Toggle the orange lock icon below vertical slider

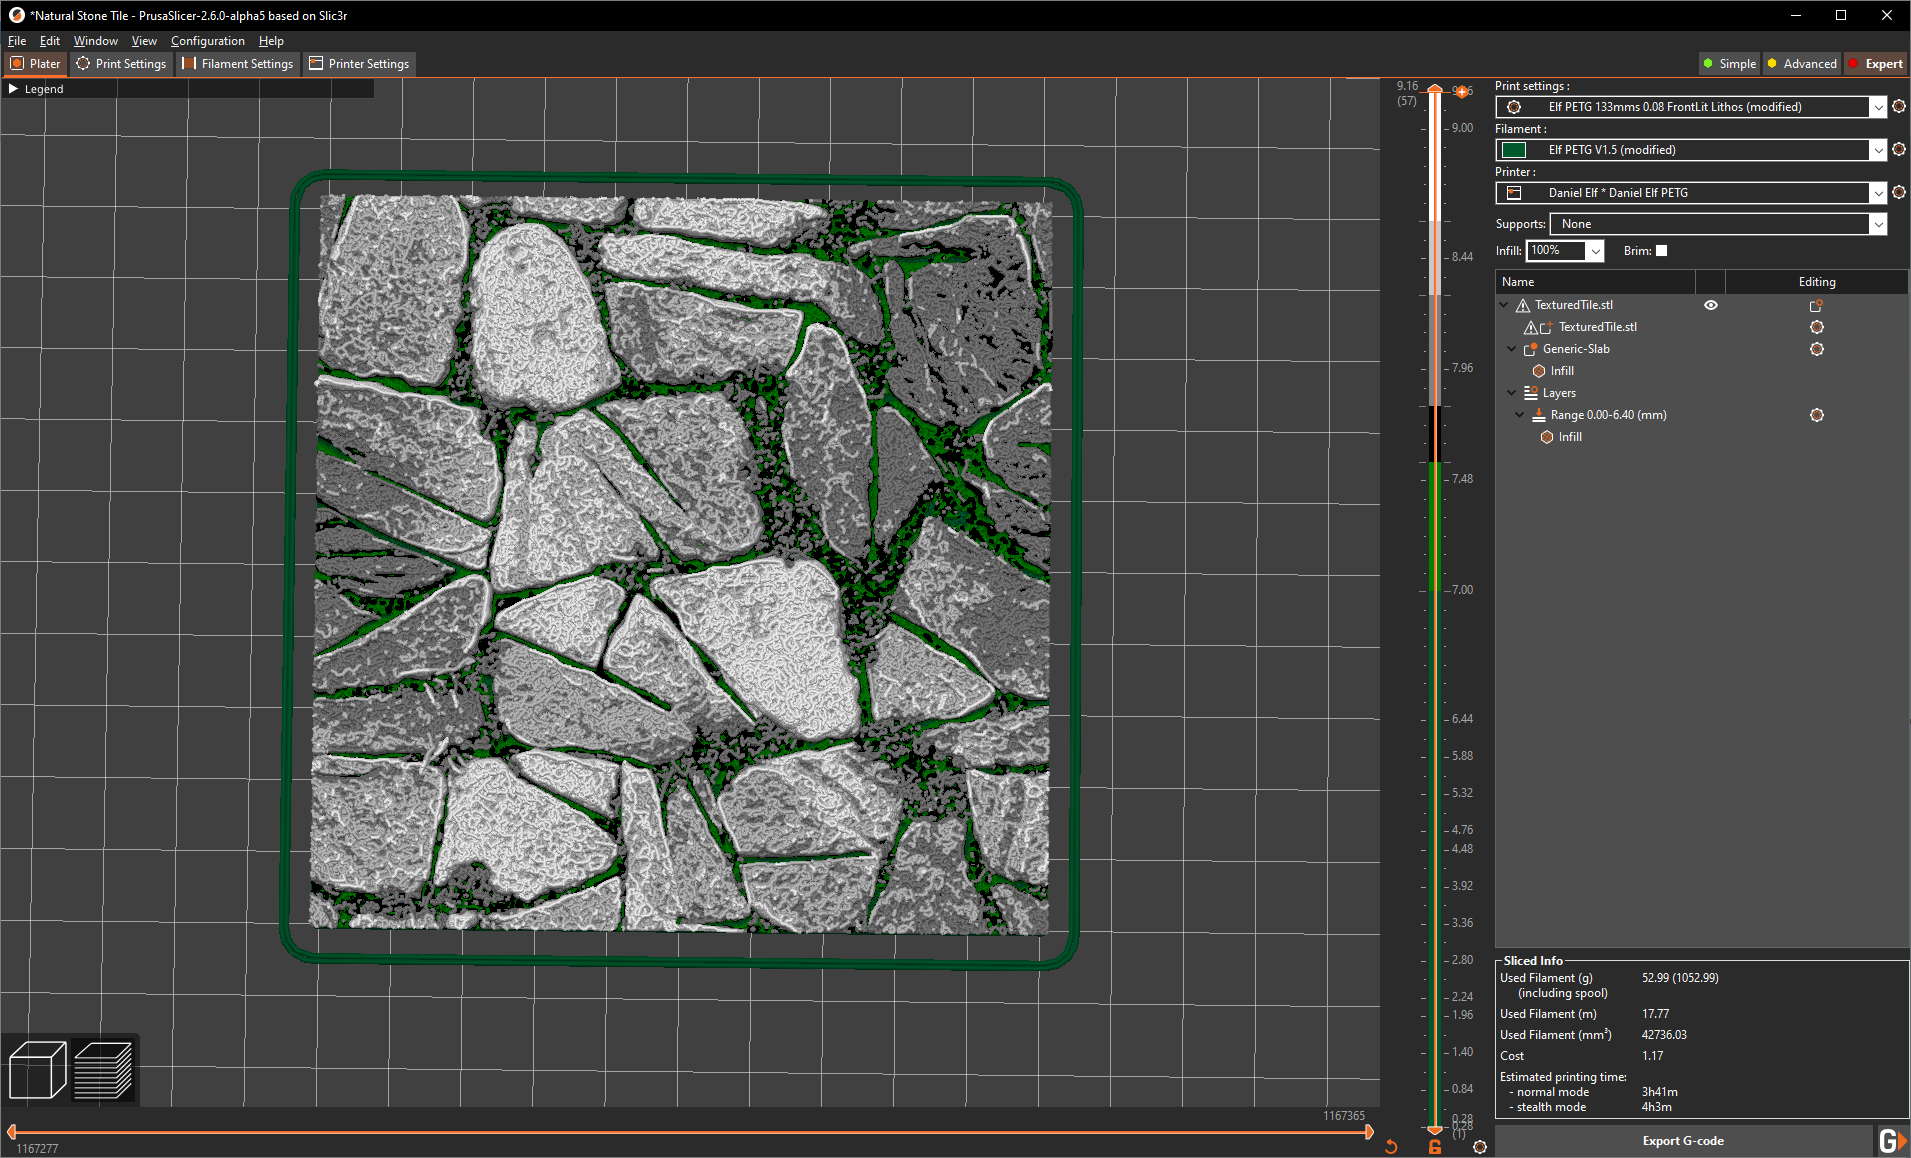click(1435, 1147)
